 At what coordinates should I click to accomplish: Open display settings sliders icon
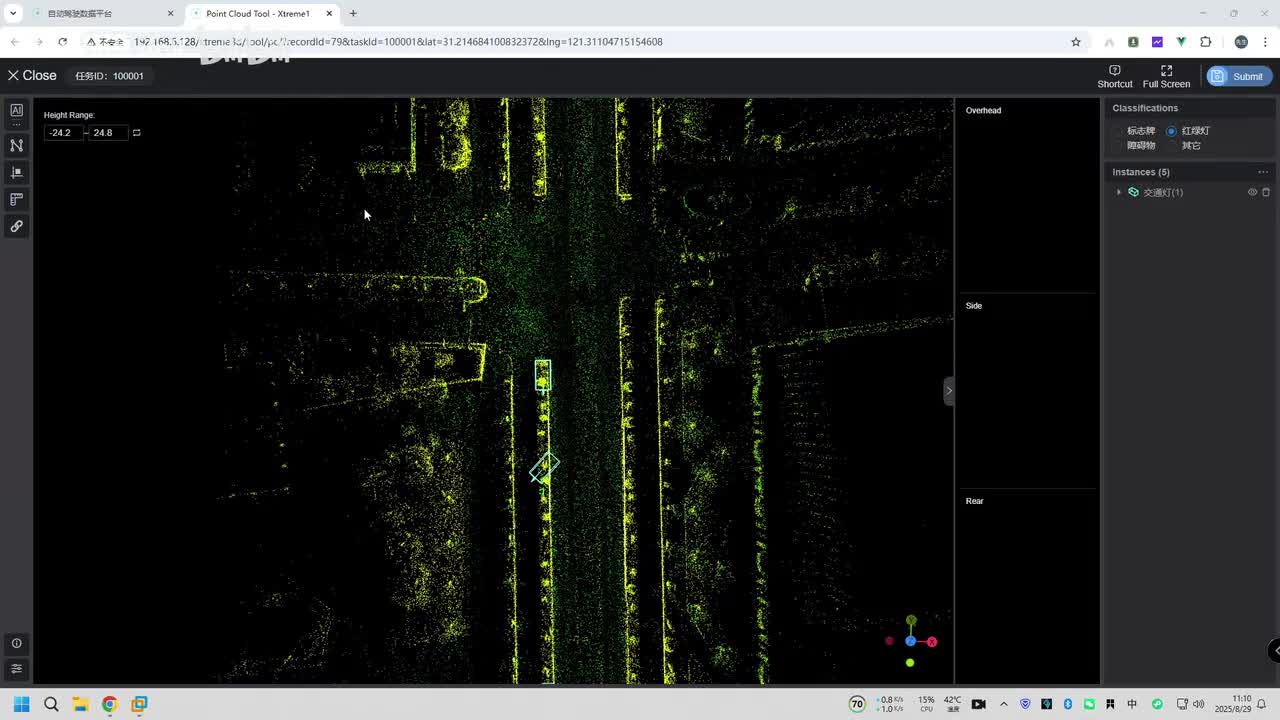click(x=16, y=669)
